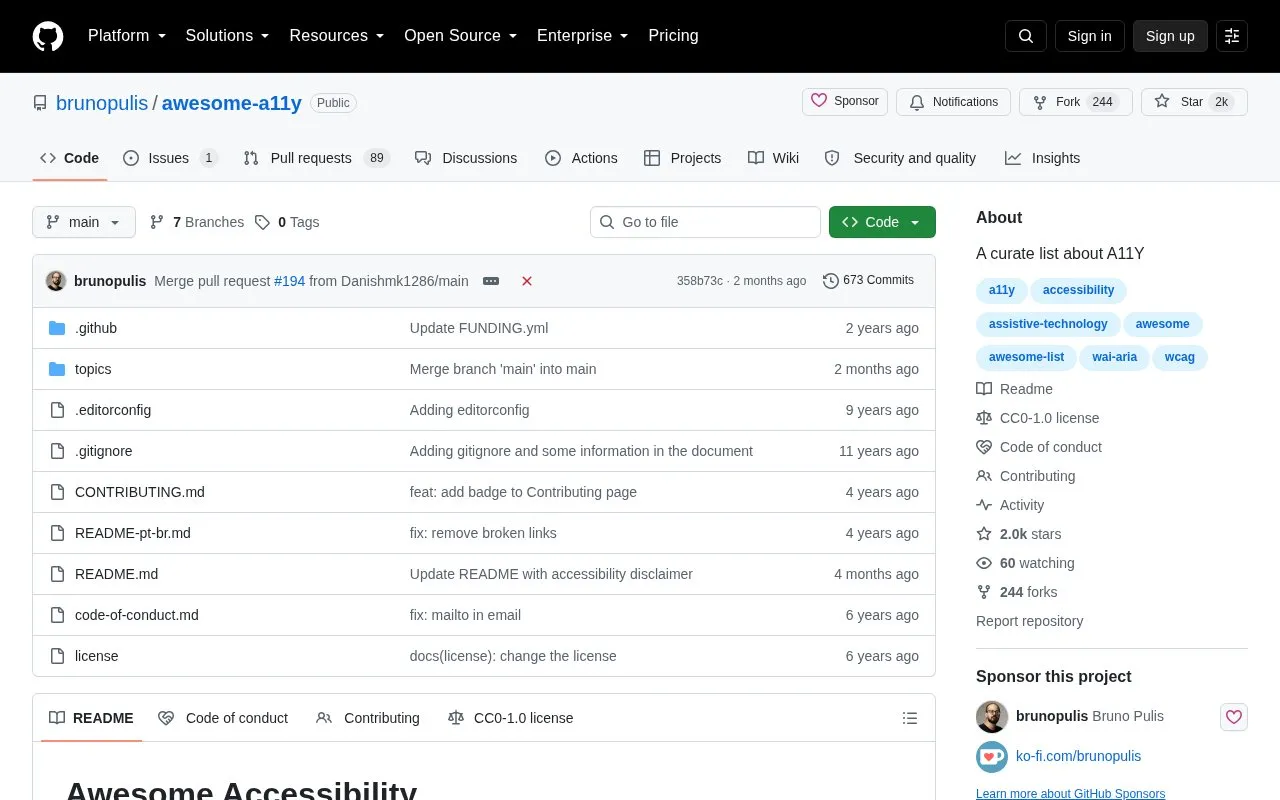Open the .editorconfig file
Screen dimensions: 1280x800
point(113,410)
